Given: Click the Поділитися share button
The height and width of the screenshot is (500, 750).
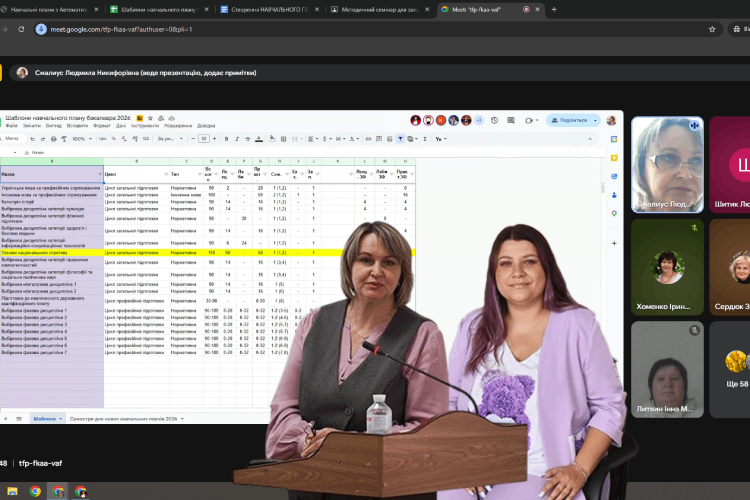Looking at the screenshot, I should tap(574, 120).
